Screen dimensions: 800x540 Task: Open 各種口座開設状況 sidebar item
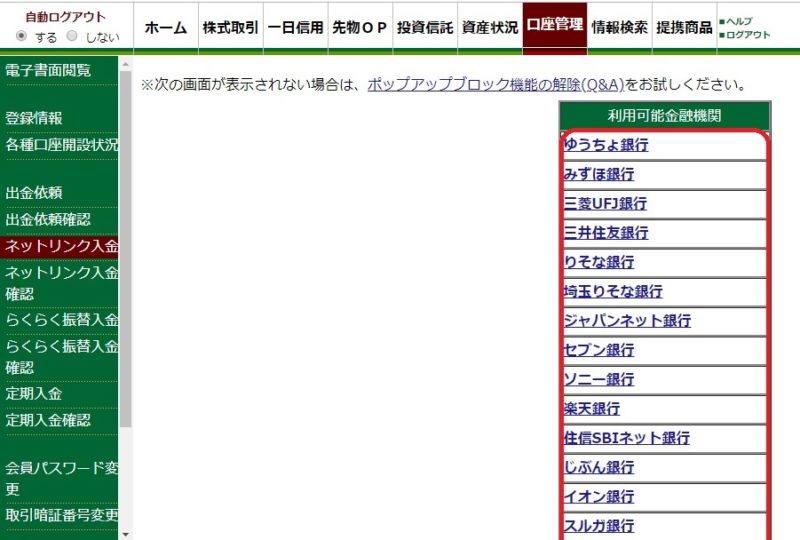pyautogui.click(x=61, y=145)
